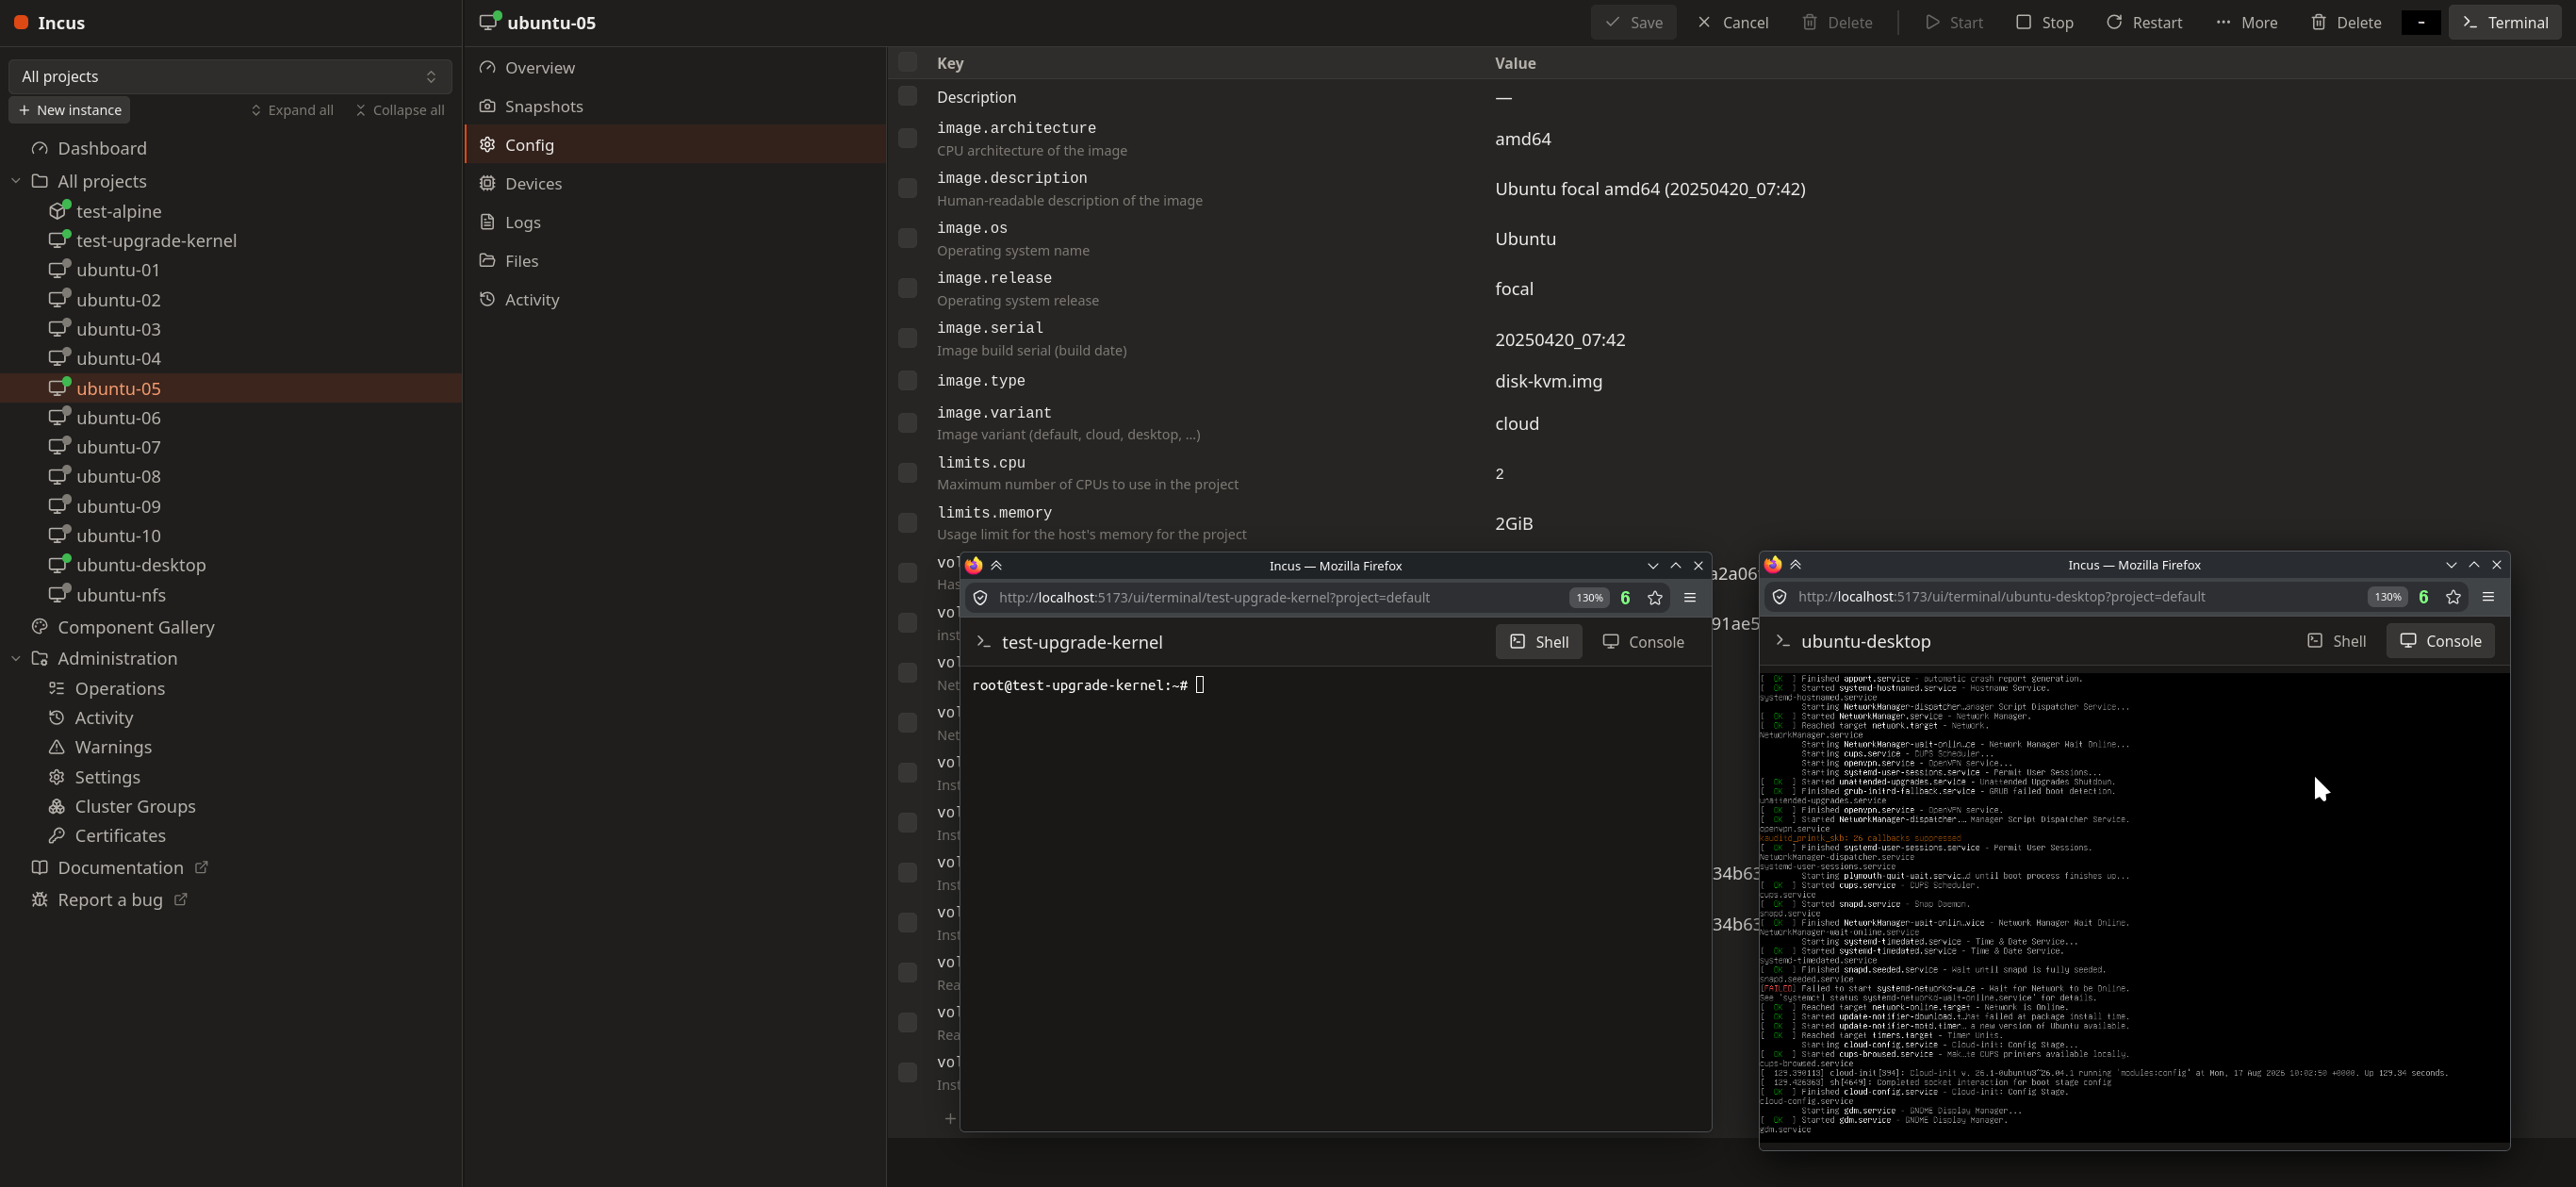
Task: Select test-upgrade-kernel instance icon
Action: point(59,240)
